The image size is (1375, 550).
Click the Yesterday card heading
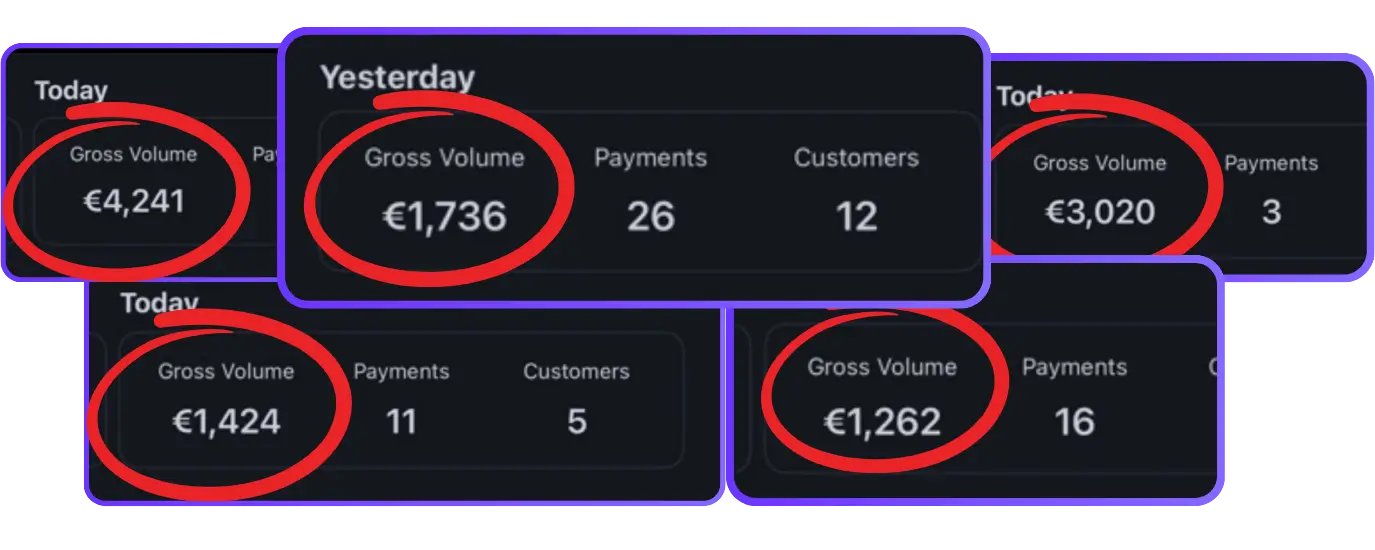click(x=397, y=77)
